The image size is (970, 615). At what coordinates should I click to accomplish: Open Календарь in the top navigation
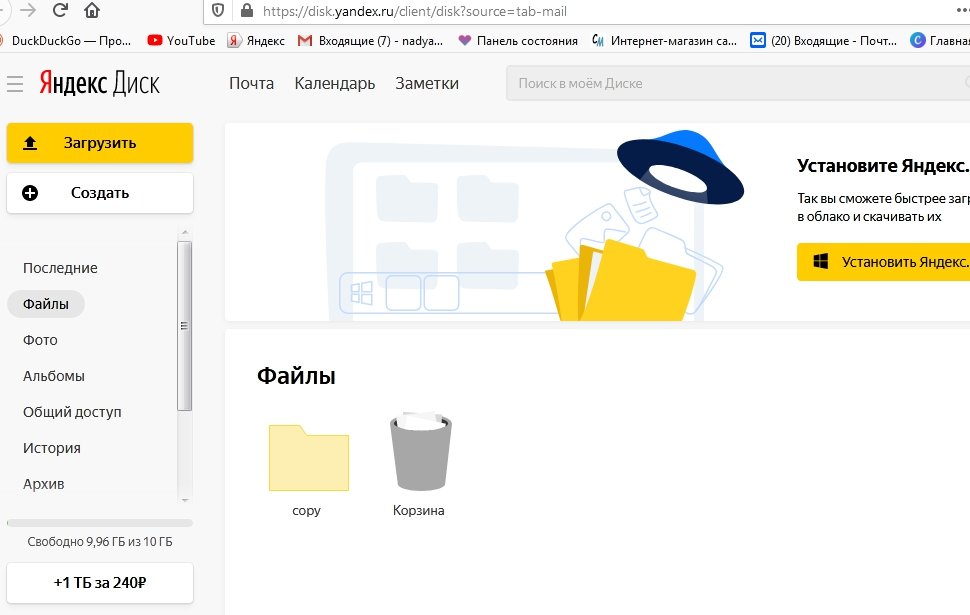coord(335,84)
